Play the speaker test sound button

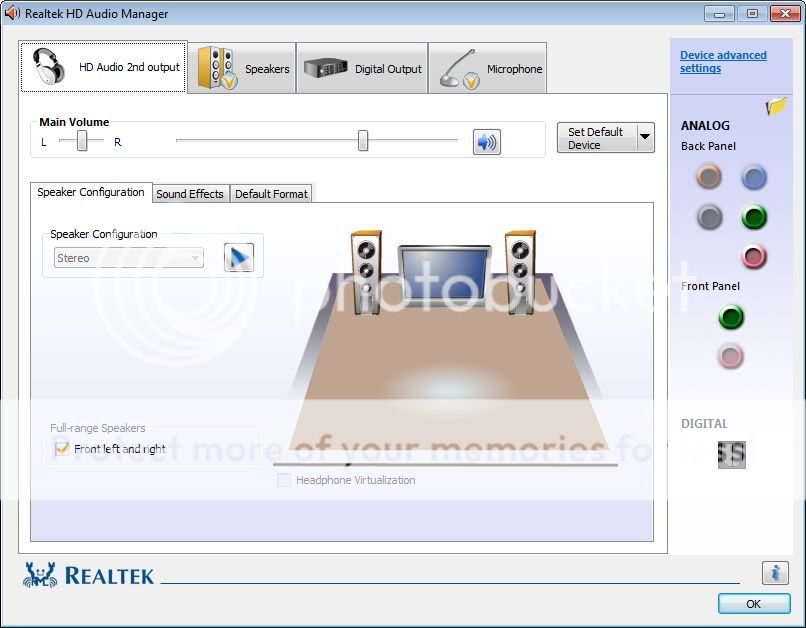click(x=239, y=257)
